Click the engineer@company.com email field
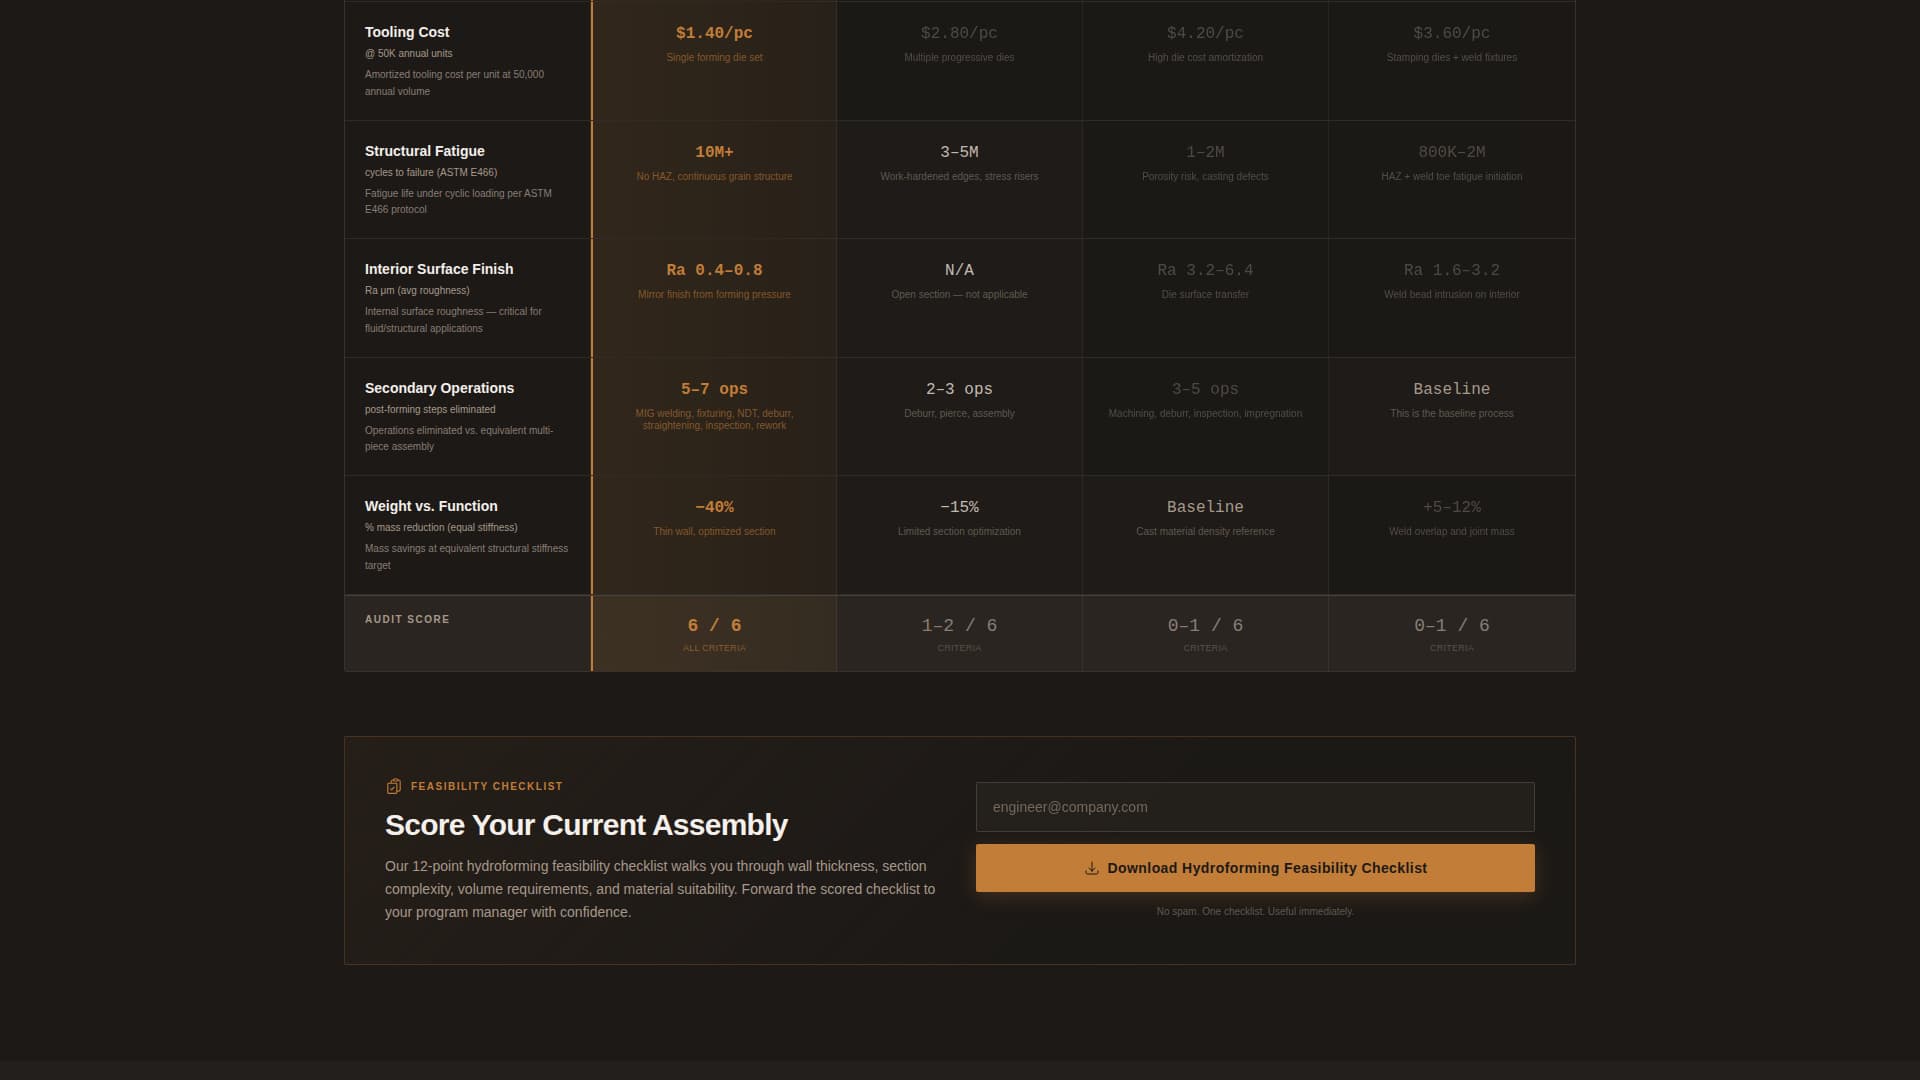Image resolution: width=1920 pixels, height=1080 pixels. (1254, 806)
